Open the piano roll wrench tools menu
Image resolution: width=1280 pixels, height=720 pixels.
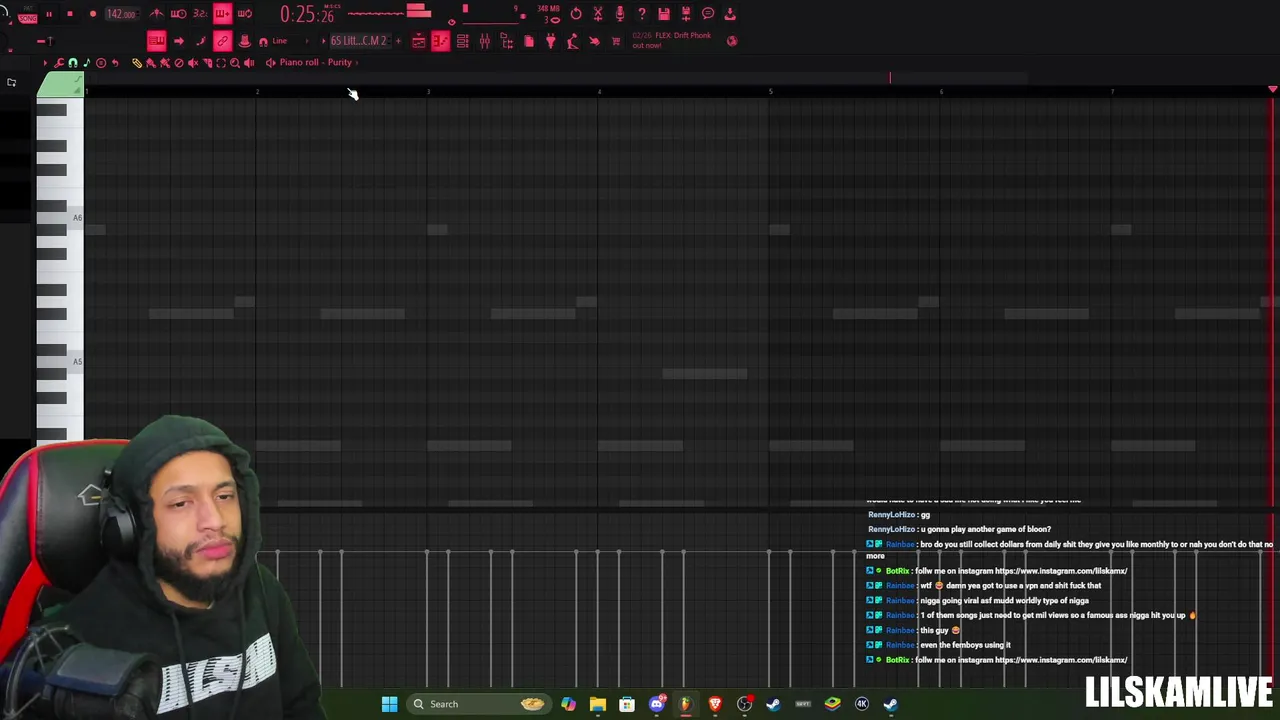click(x=59, y=62)
